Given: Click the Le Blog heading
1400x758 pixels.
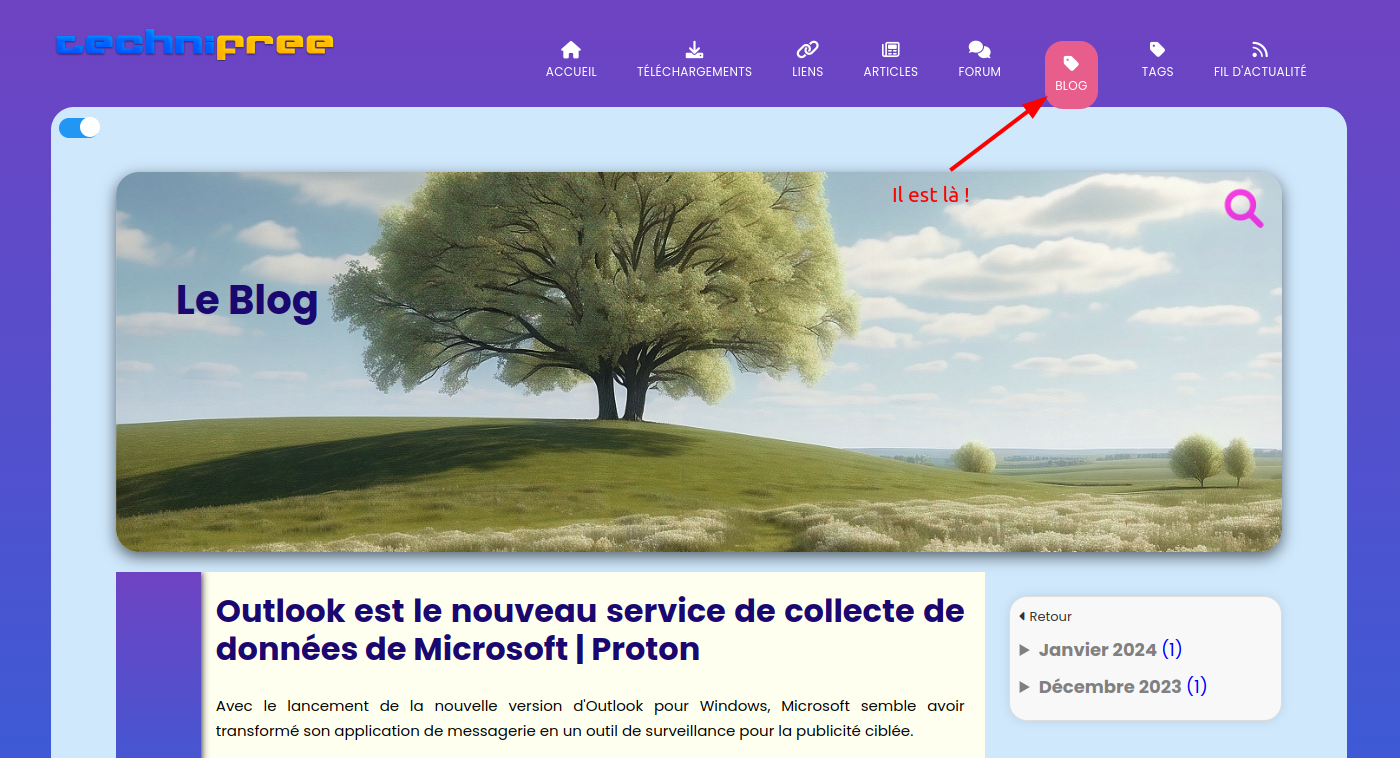Looking at the screenshot, I should [247, 300].
